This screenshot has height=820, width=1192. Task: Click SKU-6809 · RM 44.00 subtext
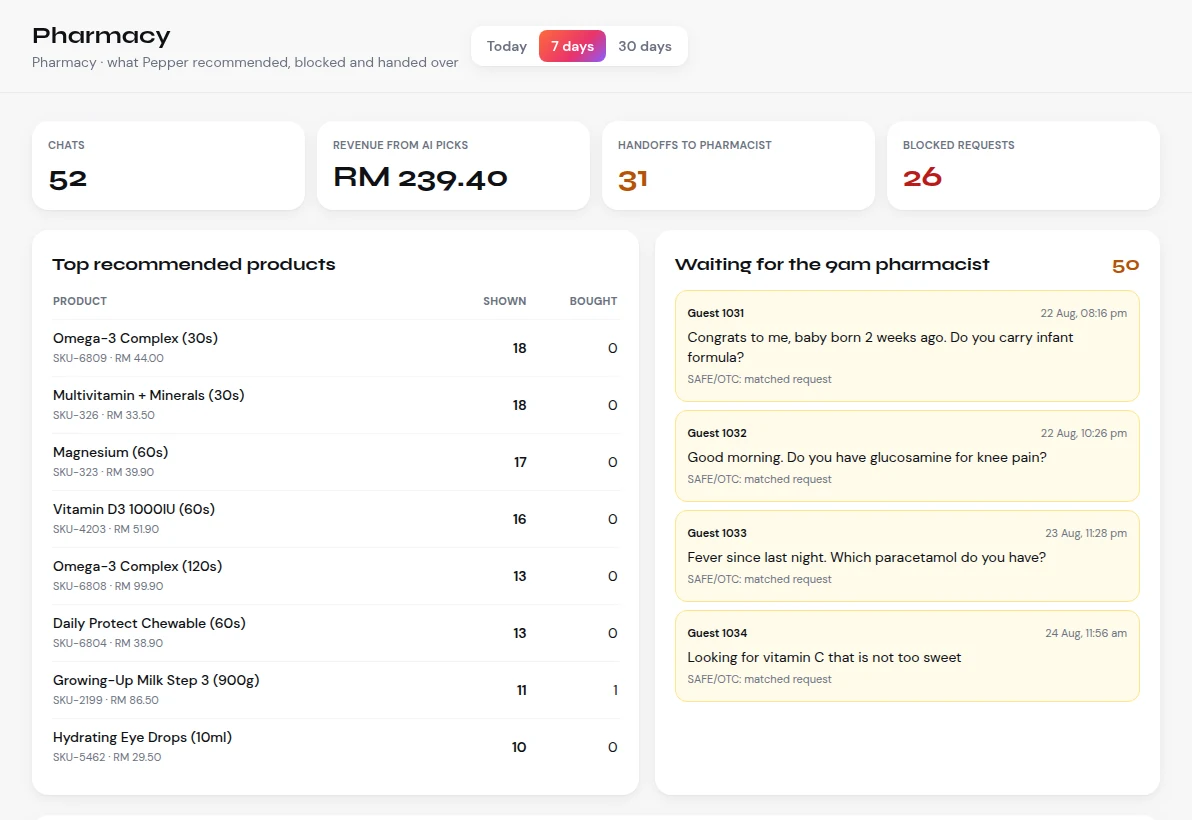[x=108, y=358]
